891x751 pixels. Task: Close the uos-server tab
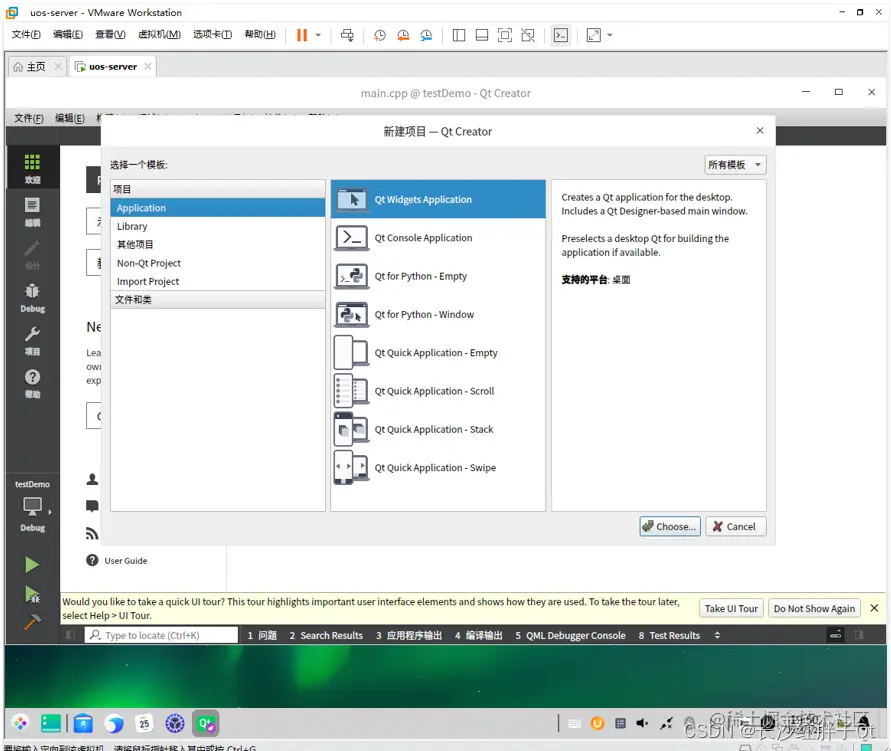148,66
